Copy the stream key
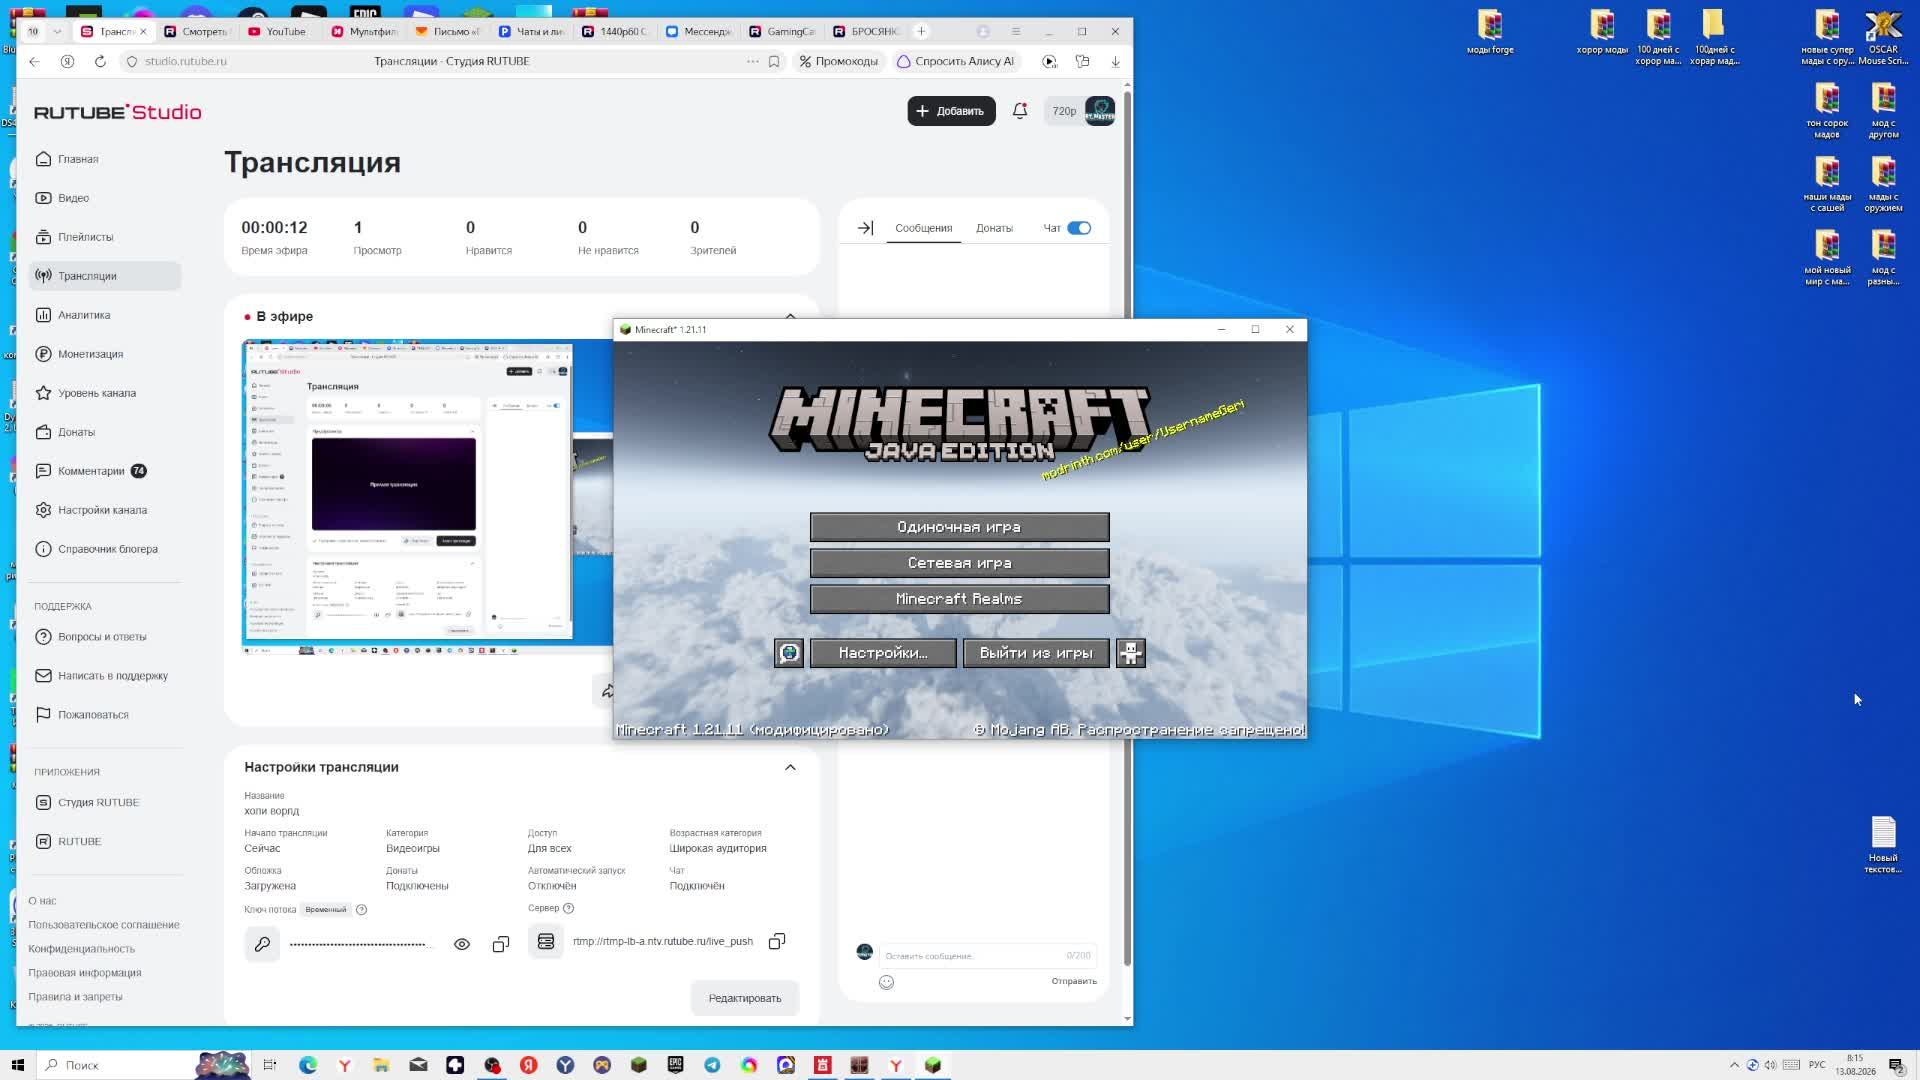 pyautogui.click(x=501, y=944)
